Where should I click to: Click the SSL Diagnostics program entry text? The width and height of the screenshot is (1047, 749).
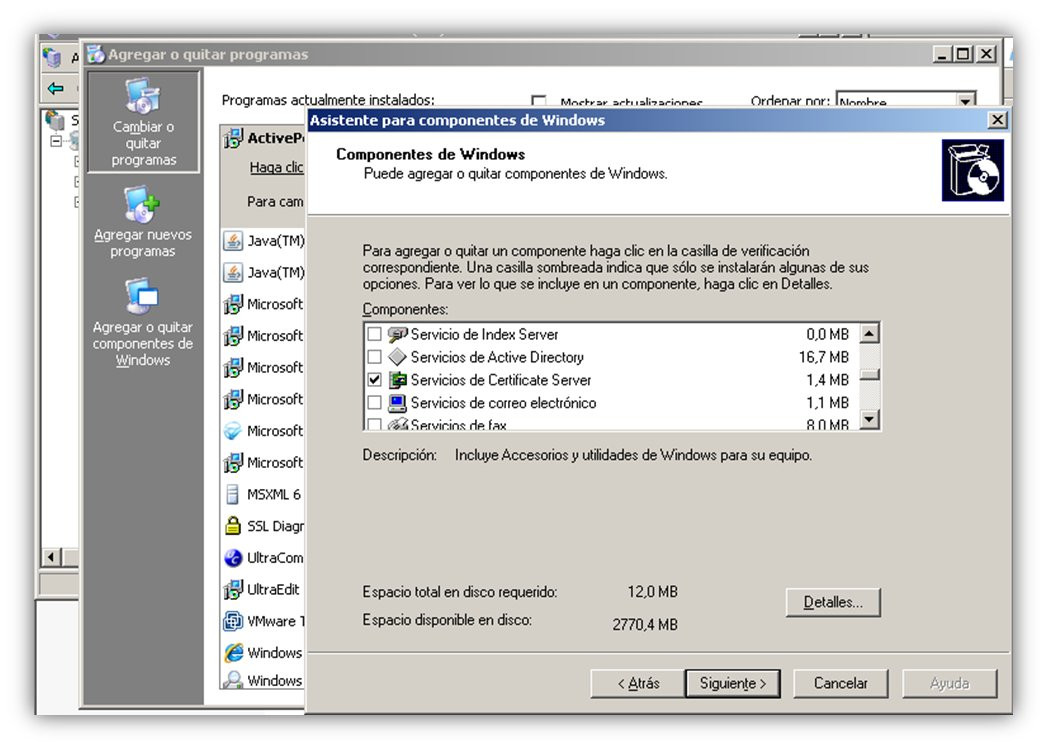tap(275, 526)
